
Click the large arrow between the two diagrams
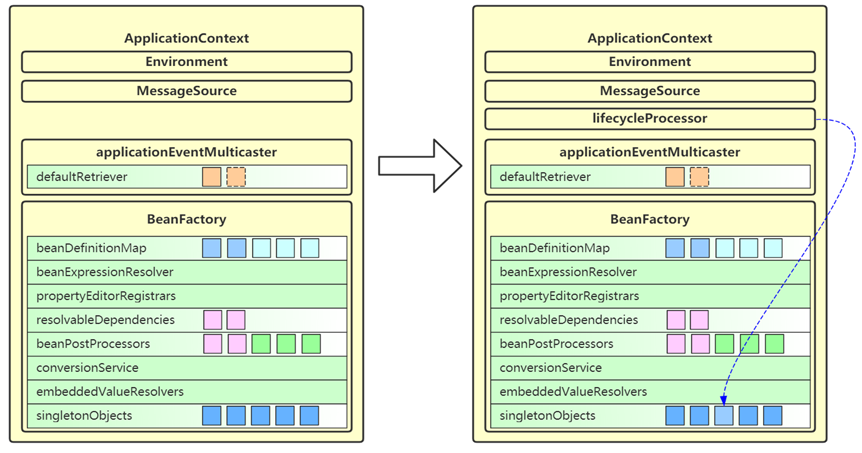point(419,165)
